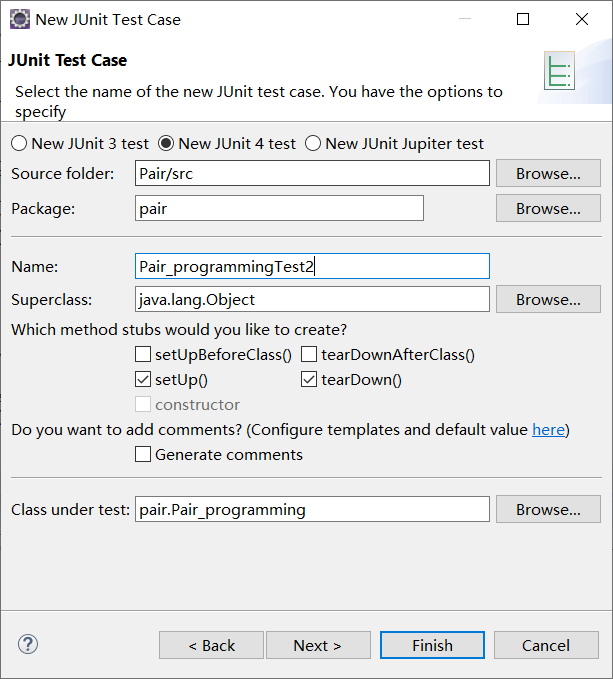Viewport: 613px width, 679px height.
Task: Enable tearDownAfterClass() stub checkbox
Action: (309, 354)
